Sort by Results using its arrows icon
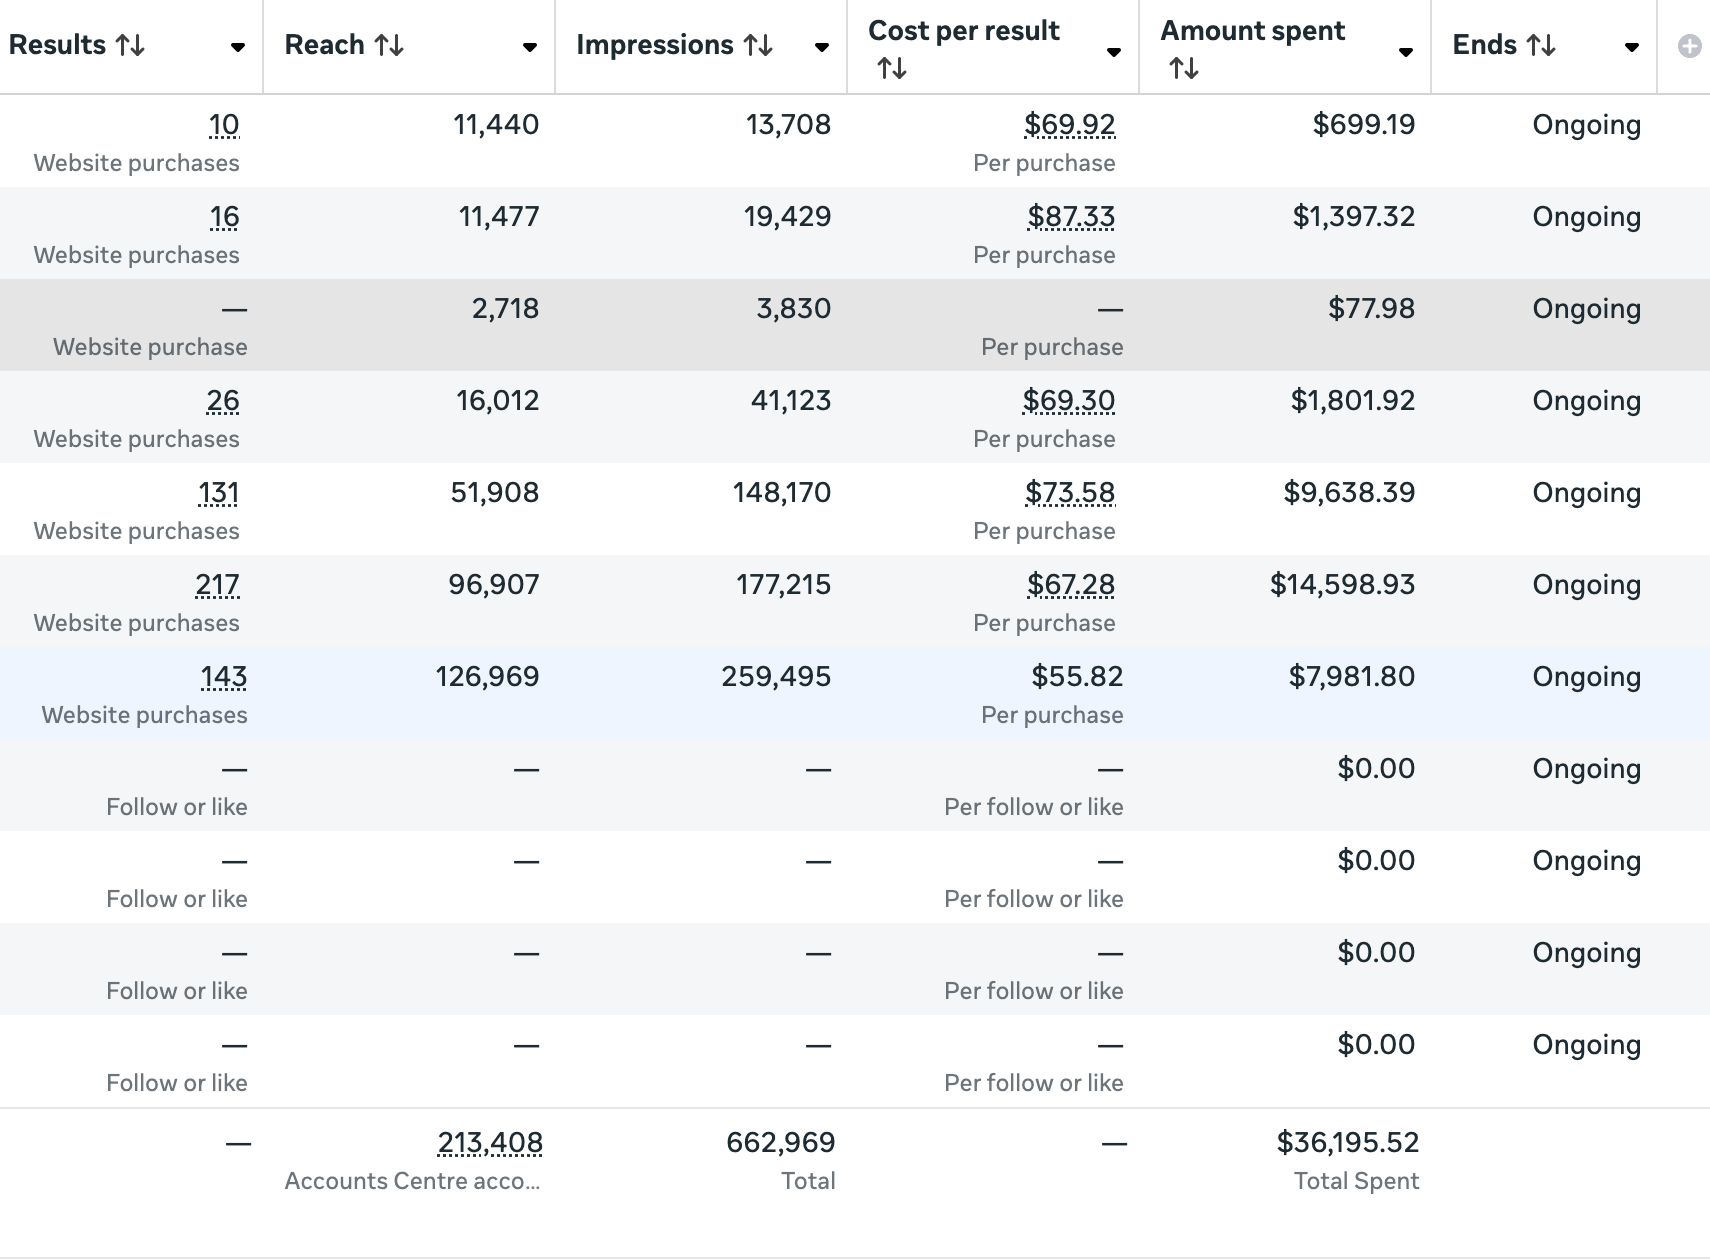This screenshot has width=1710, height=1260. pos(130,45)
